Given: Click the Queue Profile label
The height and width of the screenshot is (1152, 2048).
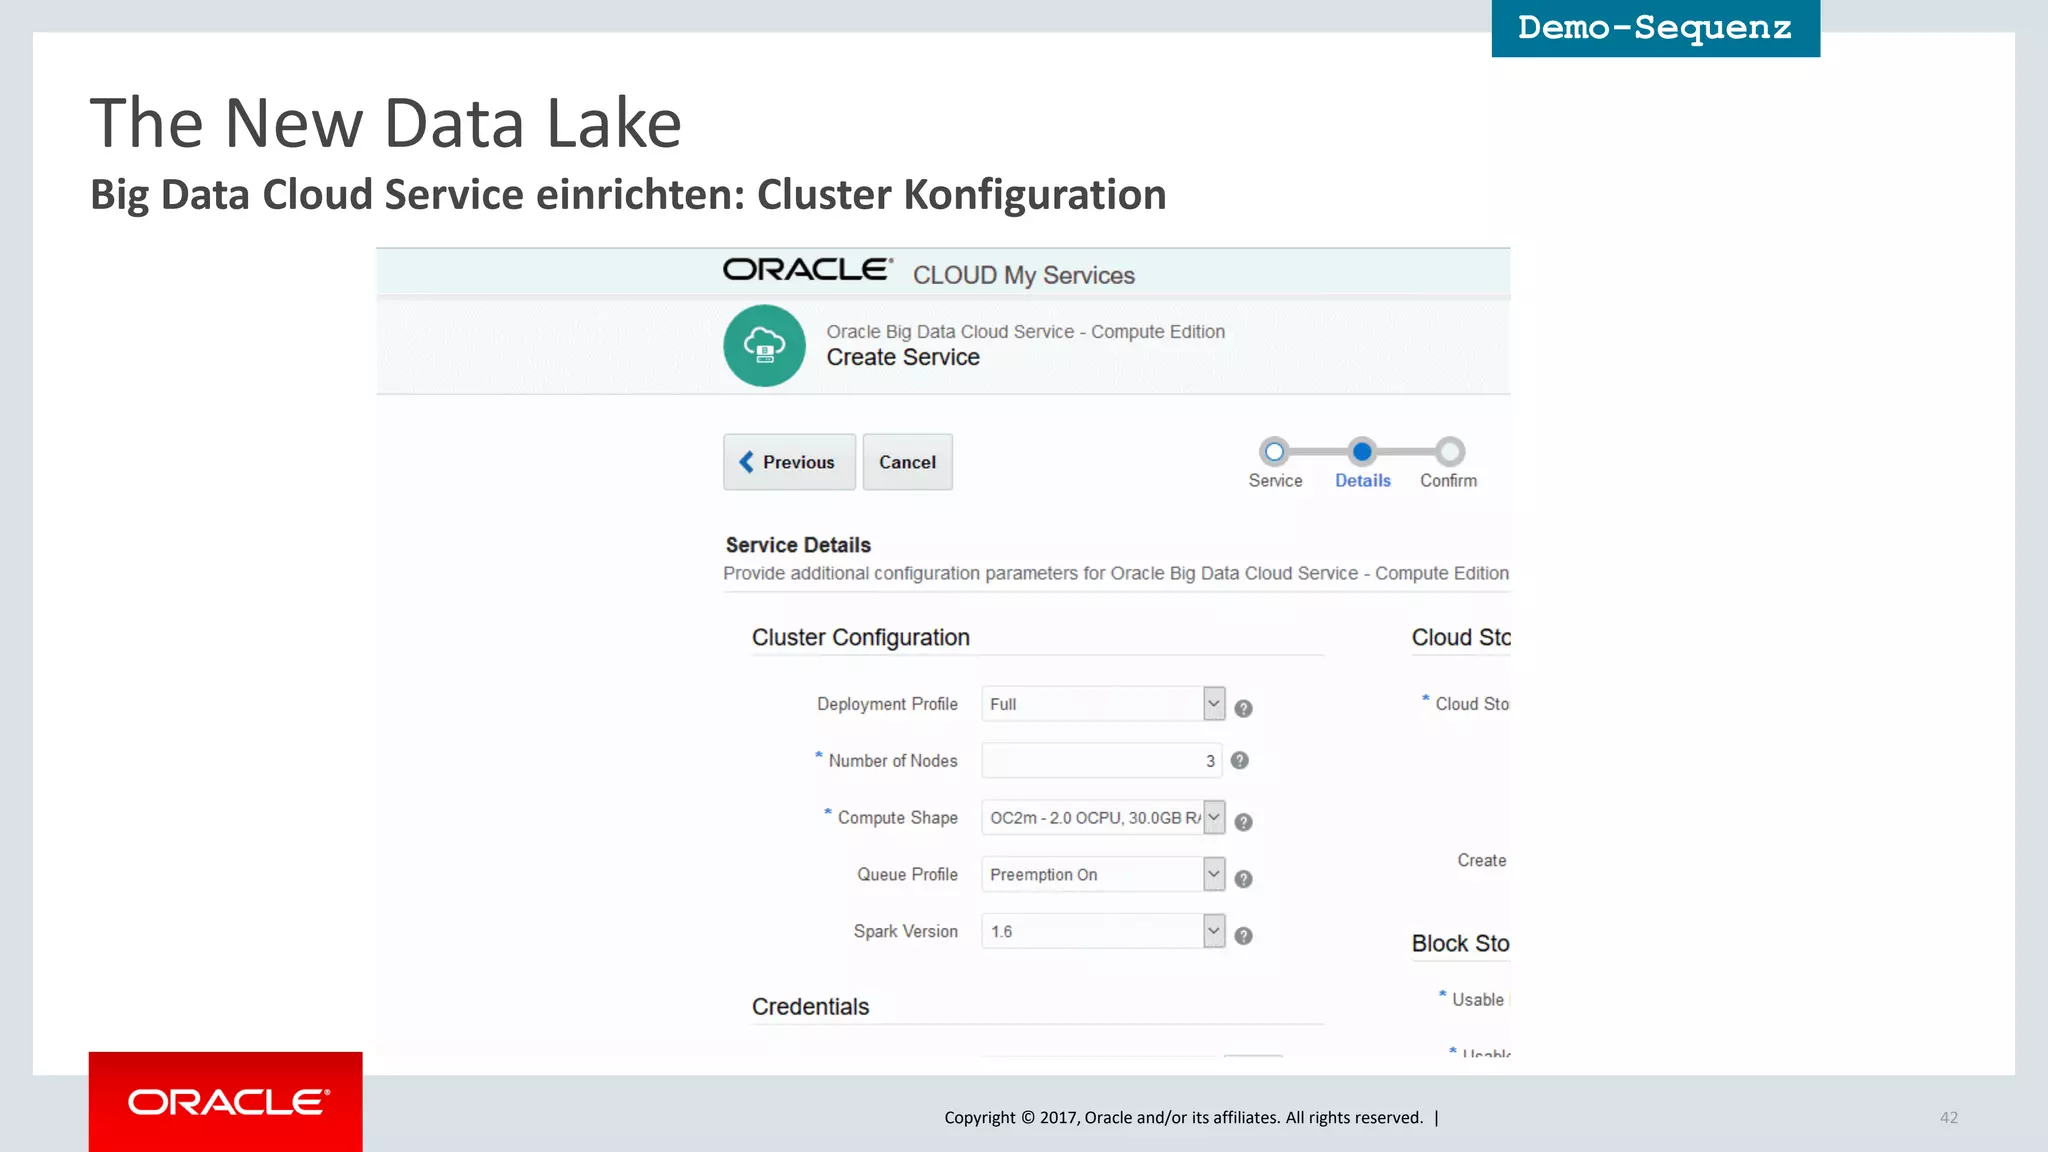Looking at the screenshot, I should coord(907,875).
